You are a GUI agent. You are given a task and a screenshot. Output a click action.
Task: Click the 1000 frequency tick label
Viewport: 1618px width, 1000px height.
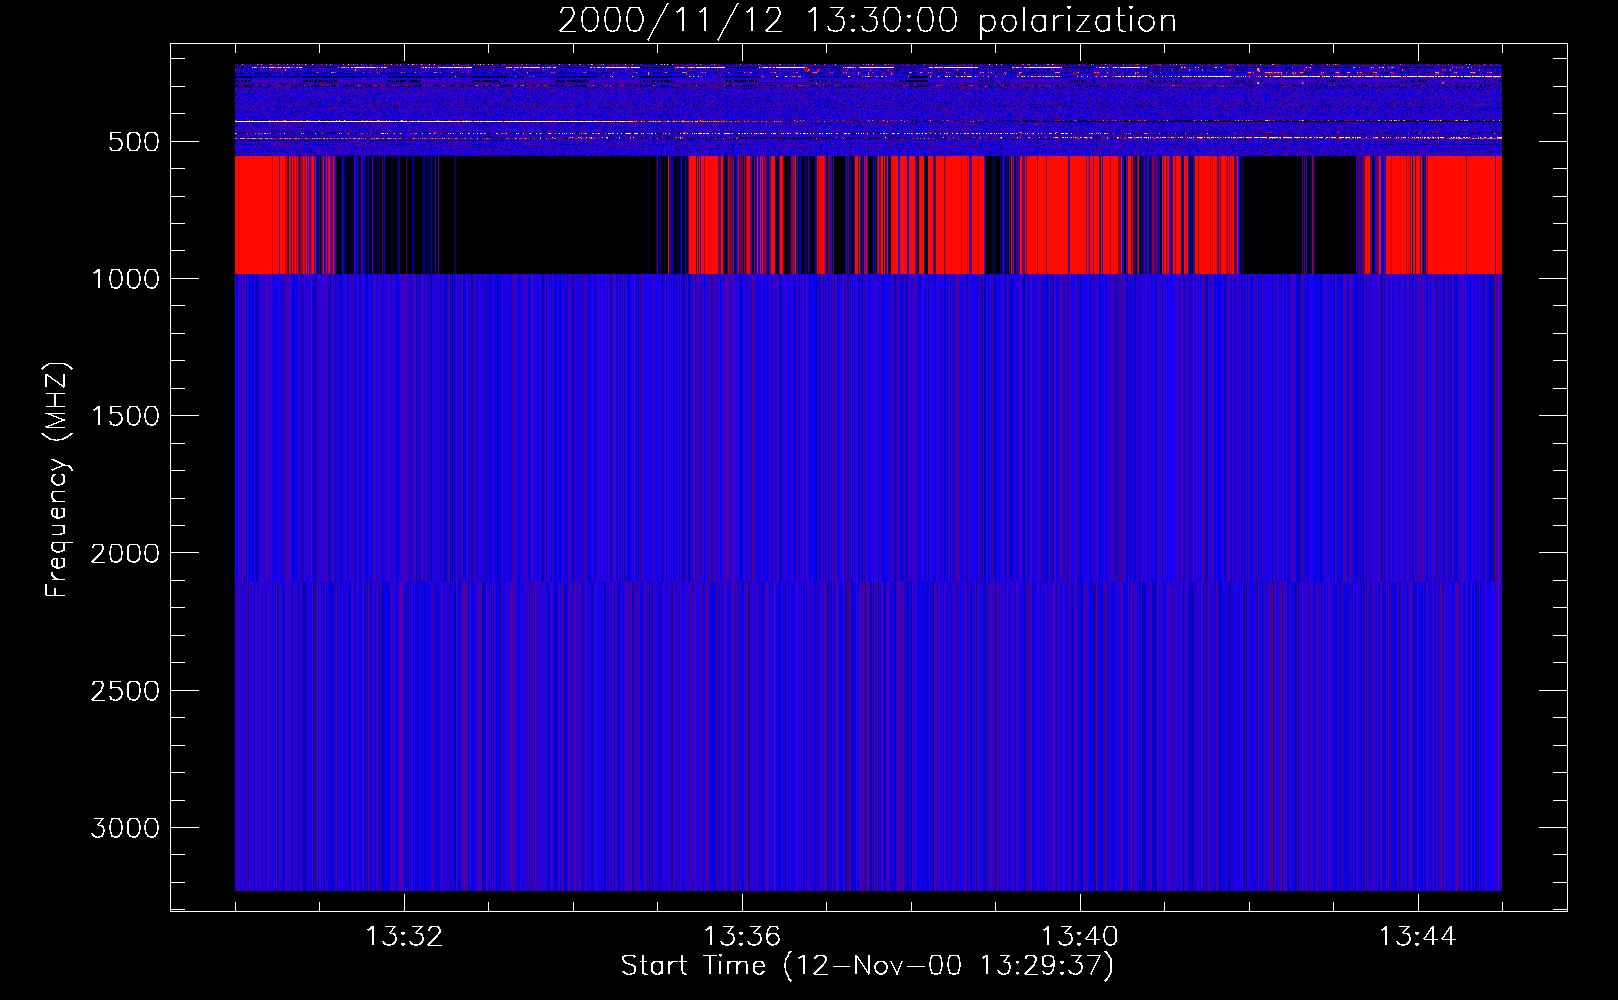click(125, 279)
